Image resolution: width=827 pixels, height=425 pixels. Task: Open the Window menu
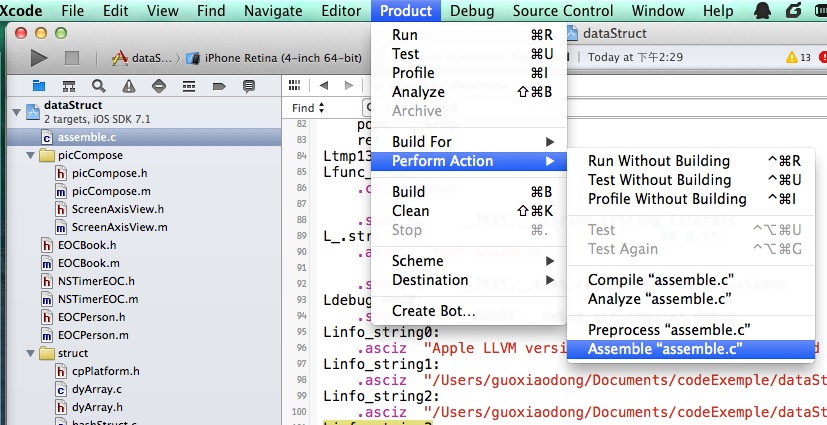point(658,11)
